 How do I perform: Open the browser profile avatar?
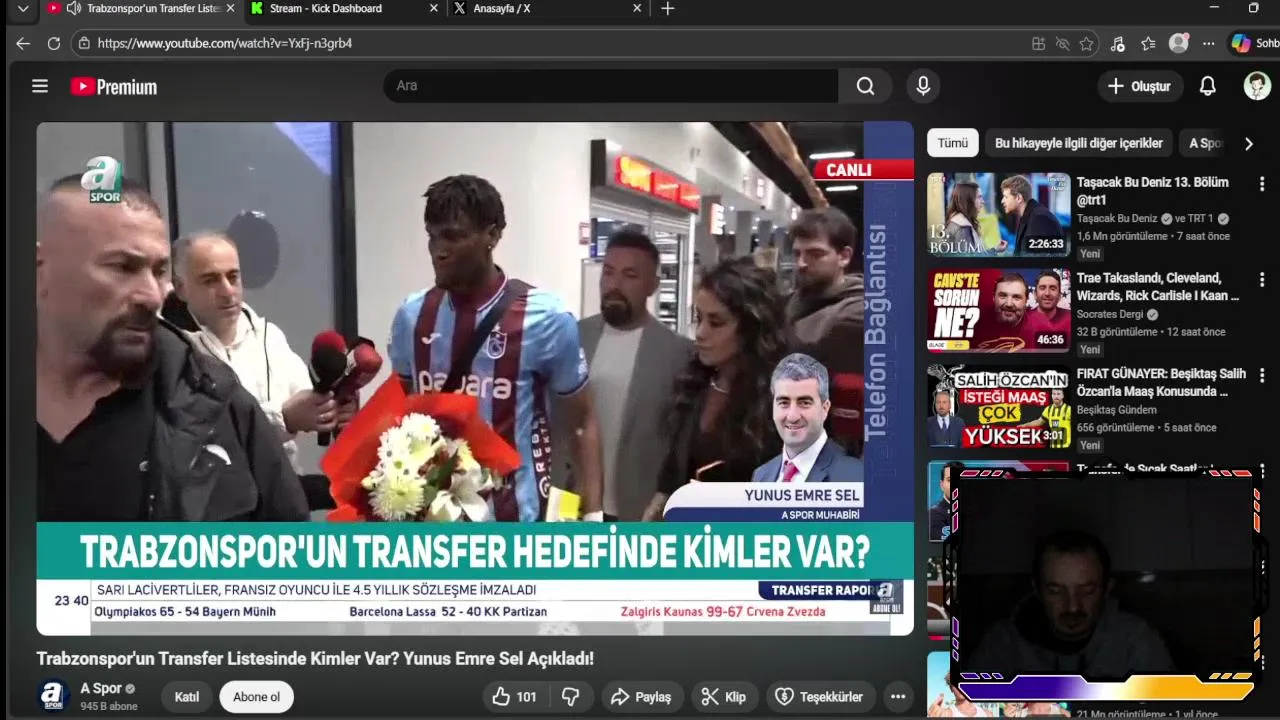tap(1179, 43)
